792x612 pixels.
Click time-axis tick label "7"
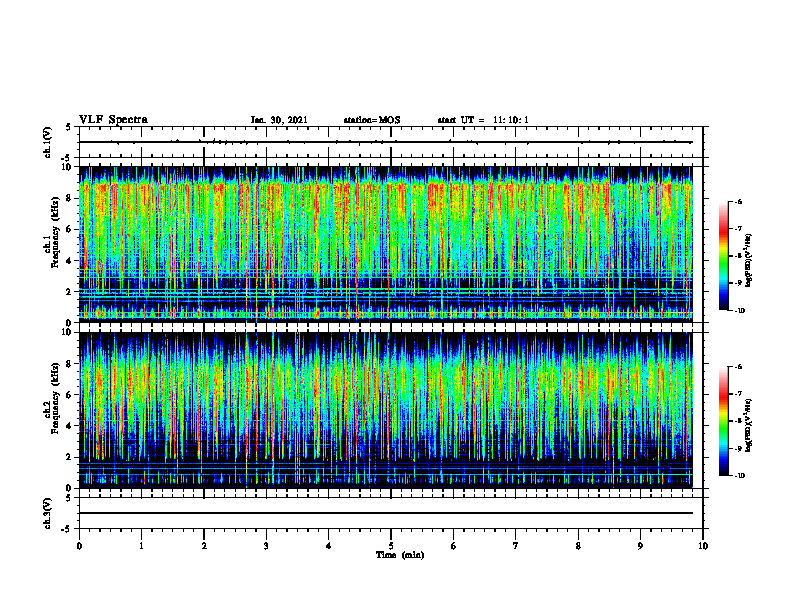(x=516, y=546)
